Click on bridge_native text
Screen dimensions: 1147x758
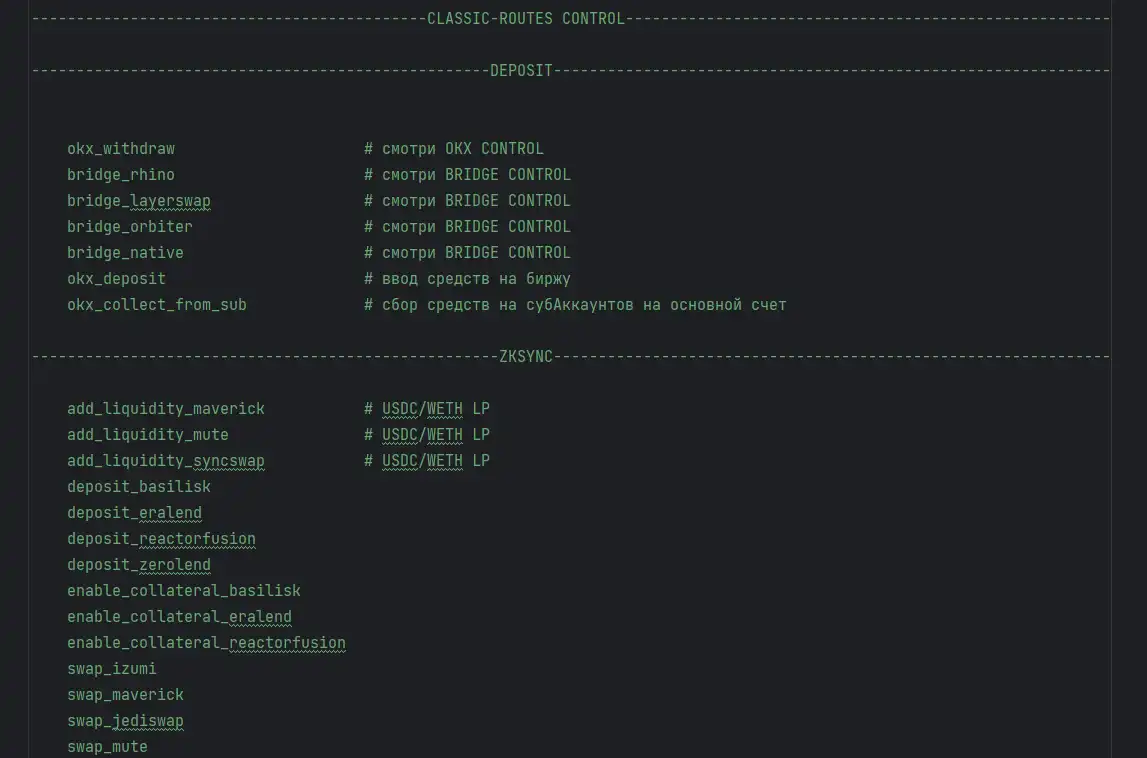pyautogui.click(x=125, y=253)
